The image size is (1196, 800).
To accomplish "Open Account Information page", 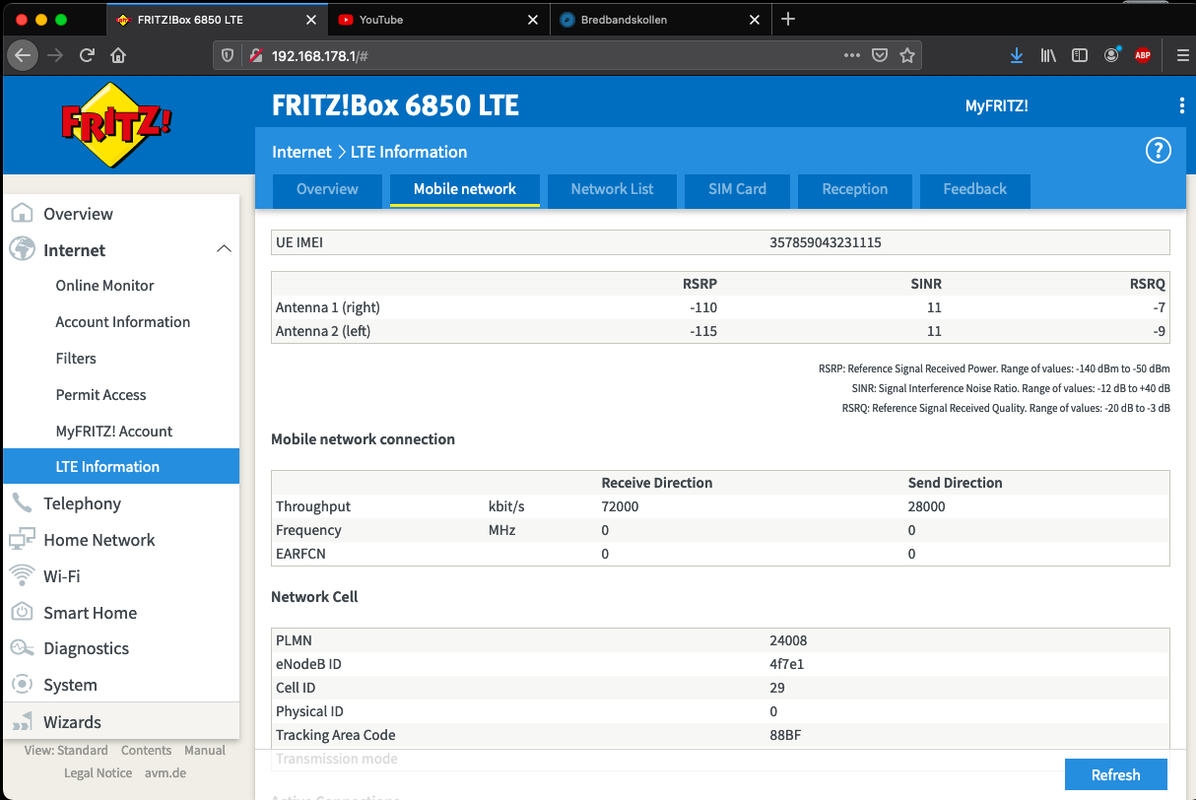I will coord(123,322).
